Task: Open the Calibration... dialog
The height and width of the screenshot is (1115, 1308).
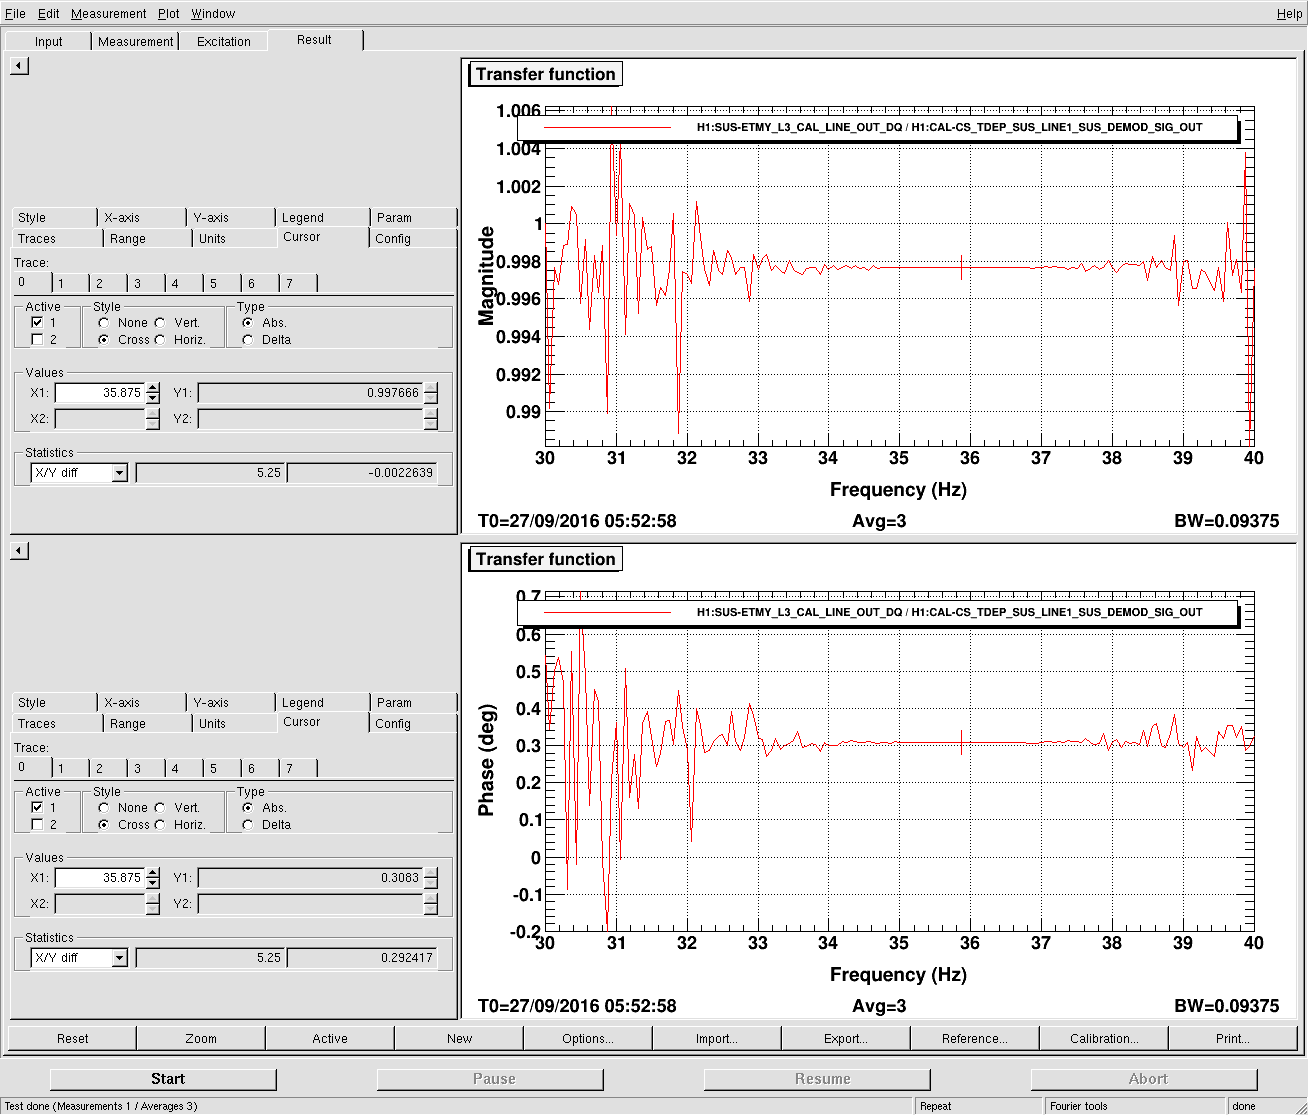Action: tap(1104, 1039)
